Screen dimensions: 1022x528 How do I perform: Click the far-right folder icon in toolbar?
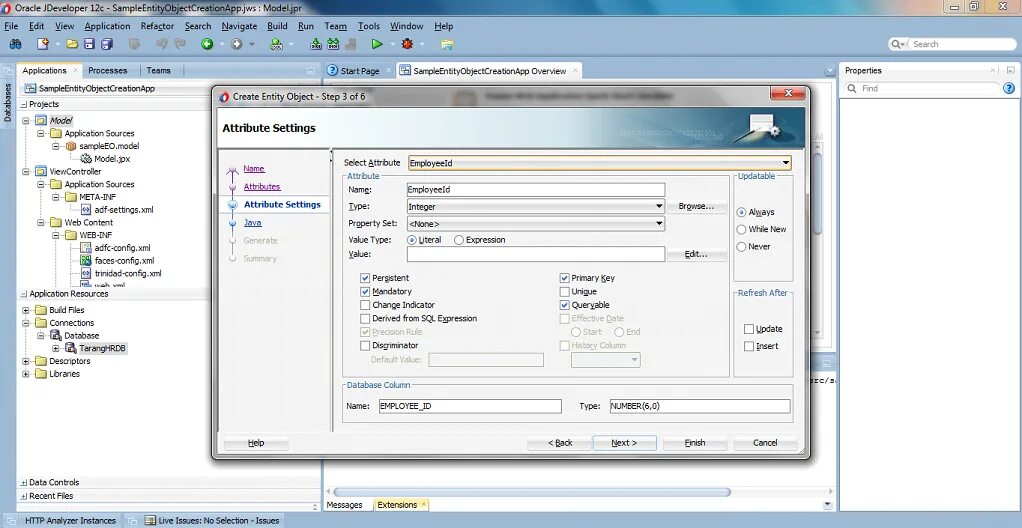click(447, 44)
